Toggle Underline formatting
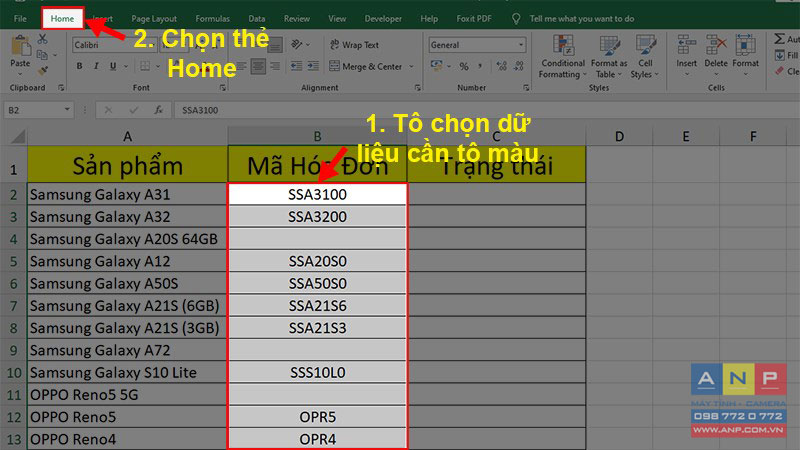Screen dimensions: 800x450 point(113,66)
